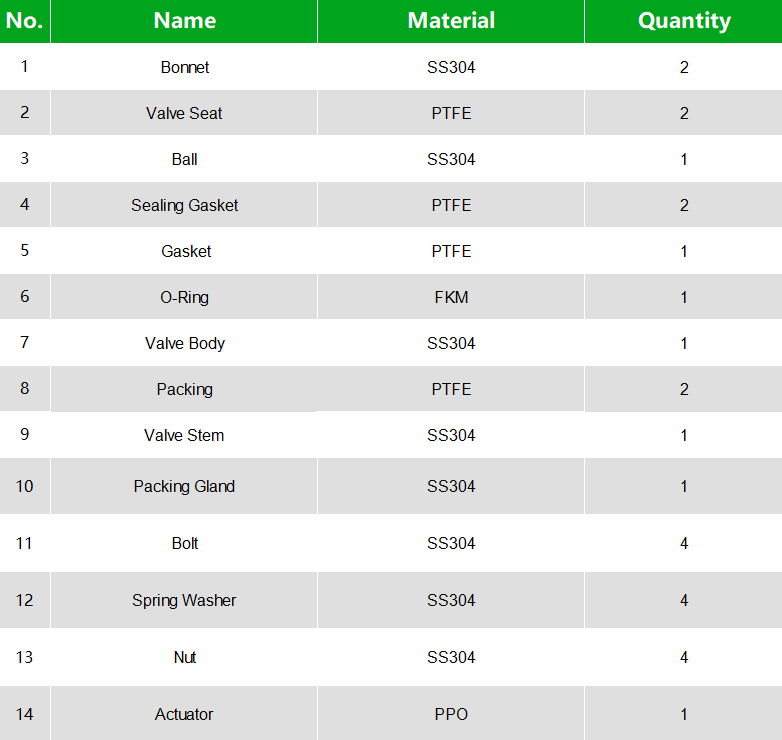Select the O-Ring name cell
Image resolution: width=782 pixels, height=740 pixels.
point(185,297)
